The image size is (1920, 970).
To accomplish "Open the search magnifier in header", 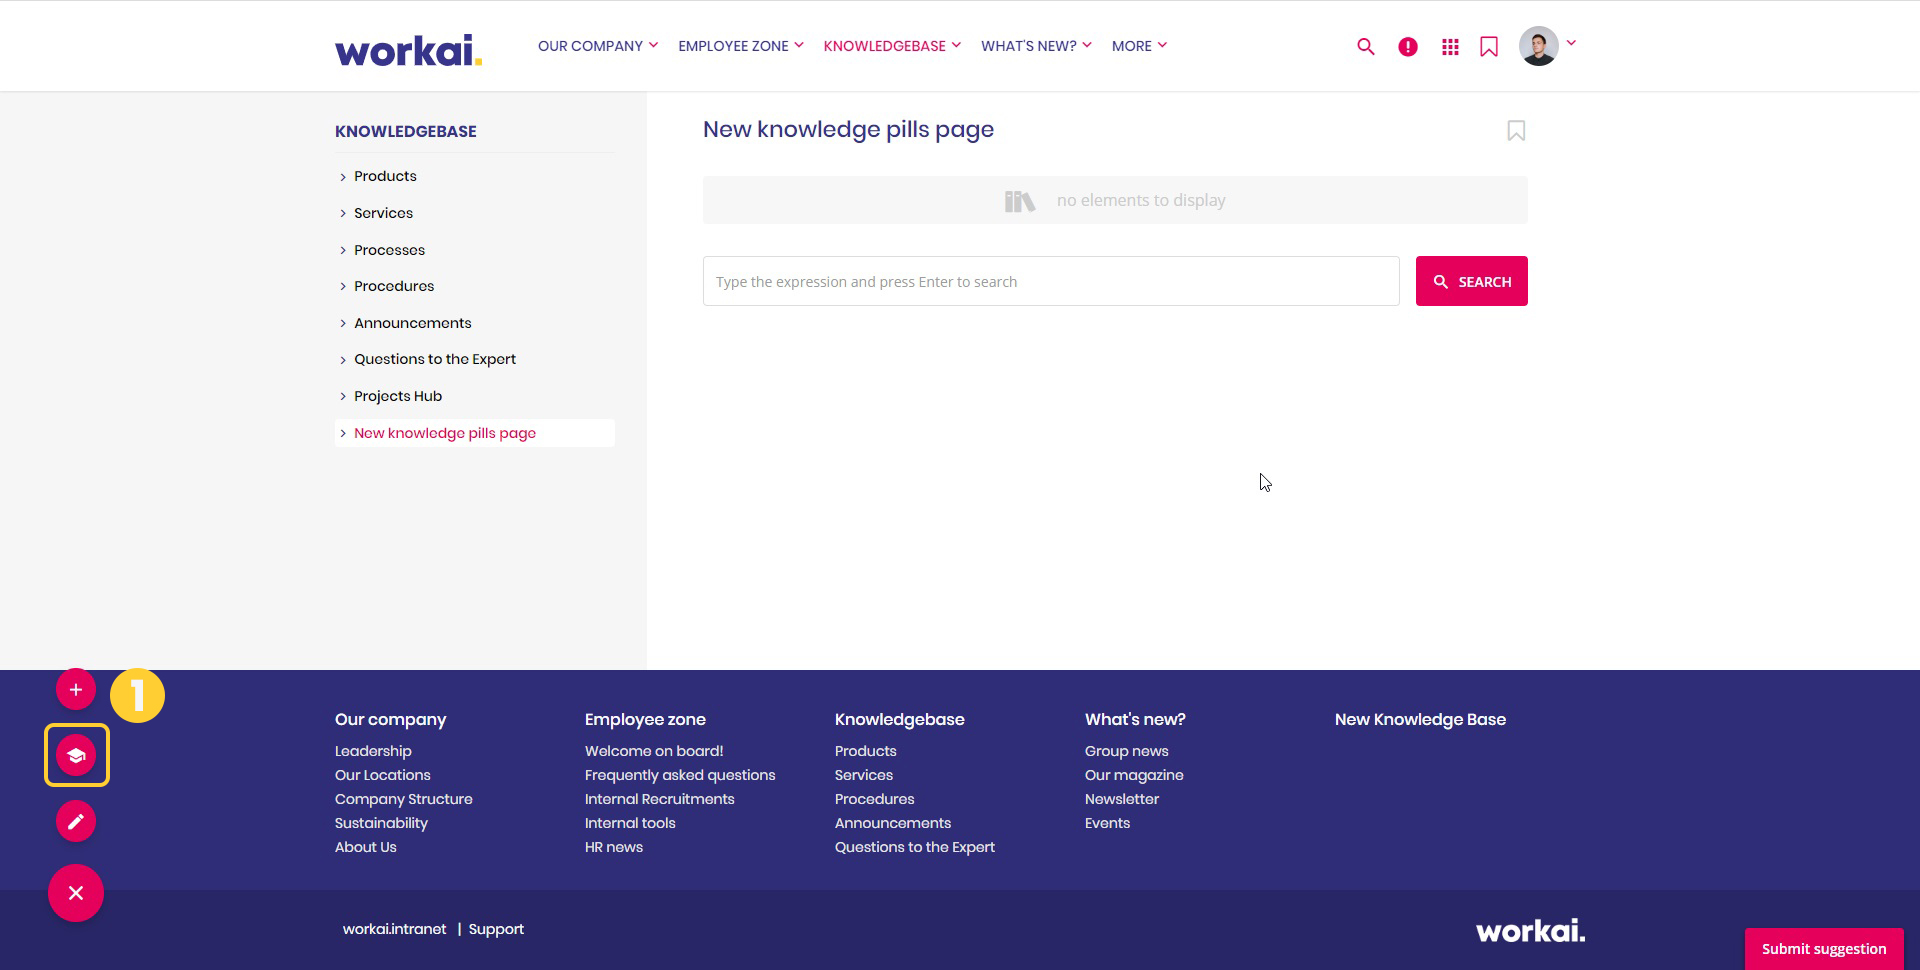I will 1365,46.
